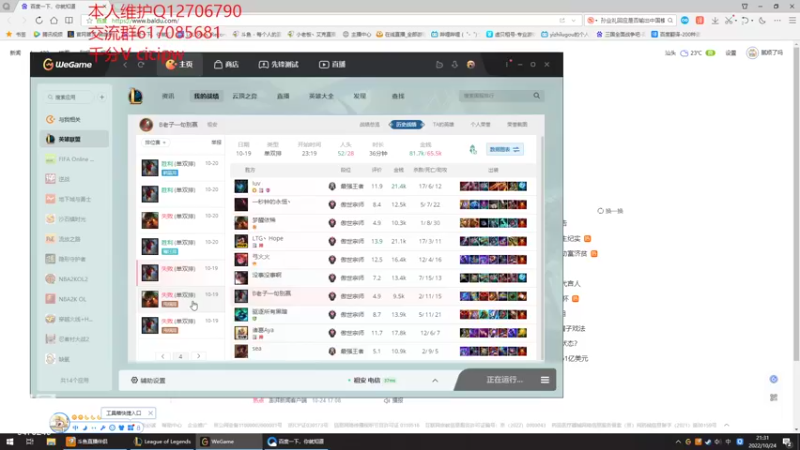Open 设置 on the Baidu page
Image resolution: width=800 pixels, height=450 pixels.
tap(731, 53)
